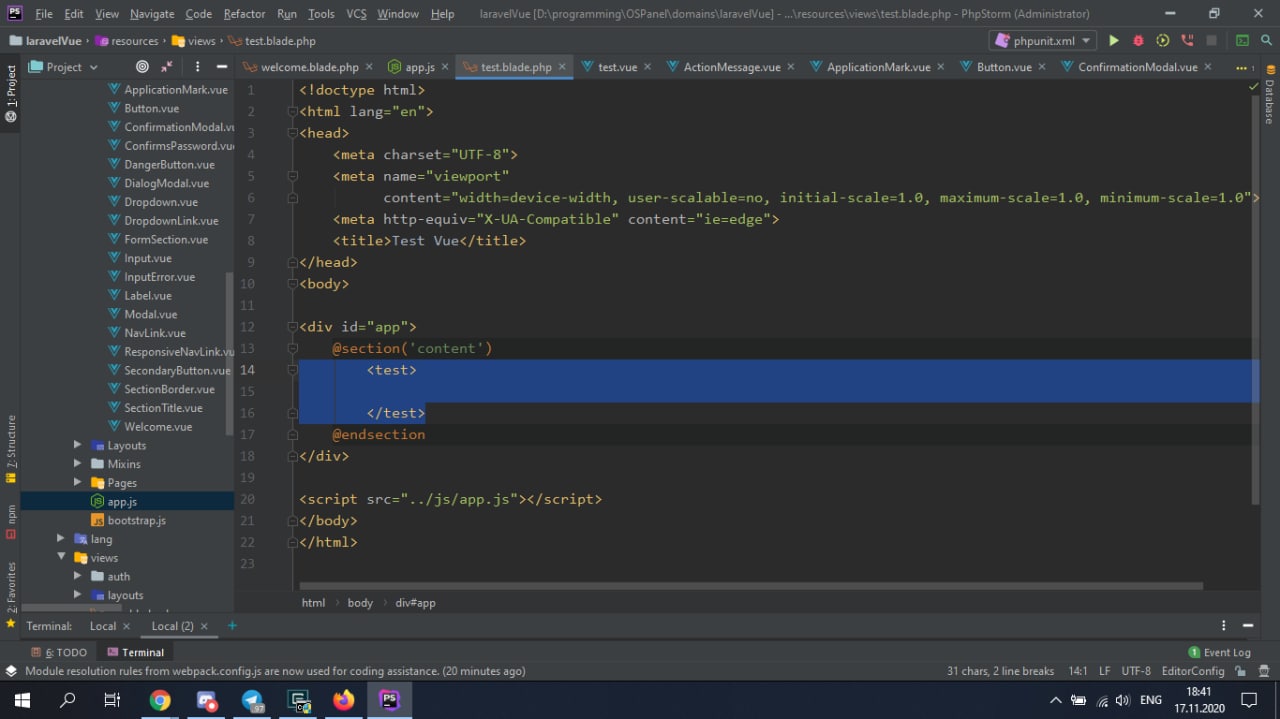Viewport: 1280px width, 719px height.
Task: Hide the Project tool window
Action: tap(222, 67)
